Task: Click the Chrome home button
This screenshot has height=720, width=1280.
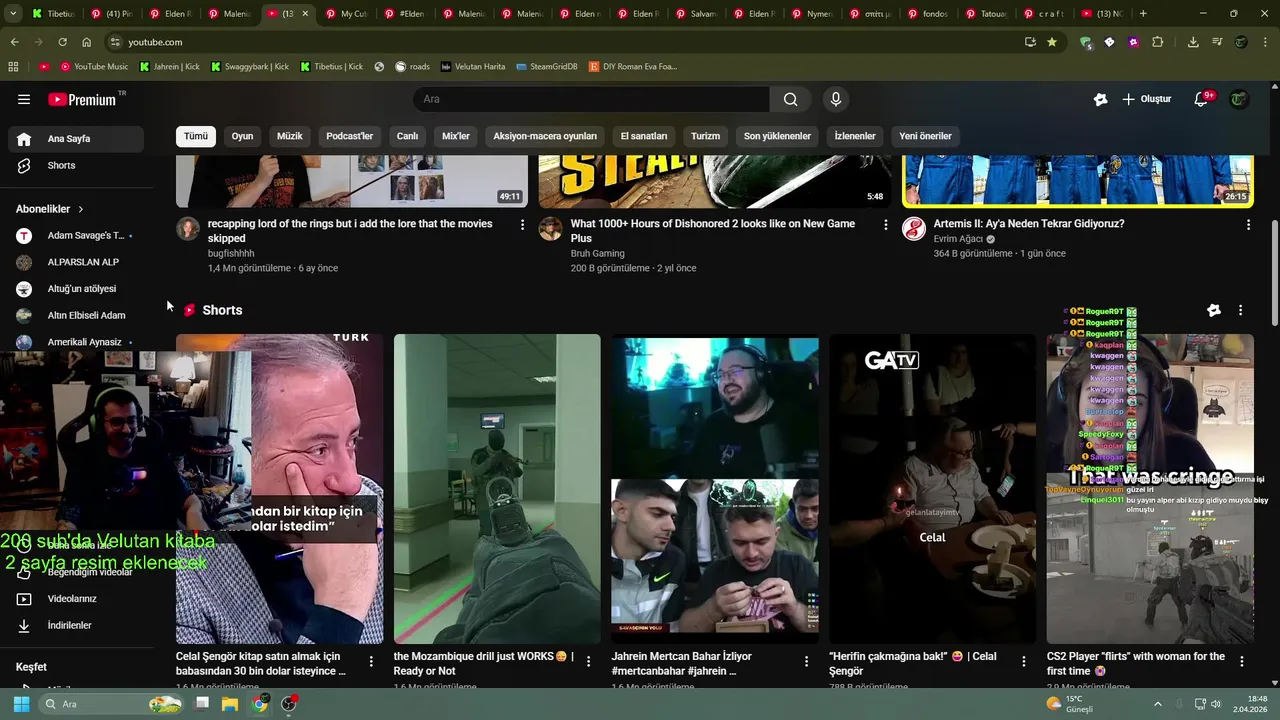Action: point(86,42)
